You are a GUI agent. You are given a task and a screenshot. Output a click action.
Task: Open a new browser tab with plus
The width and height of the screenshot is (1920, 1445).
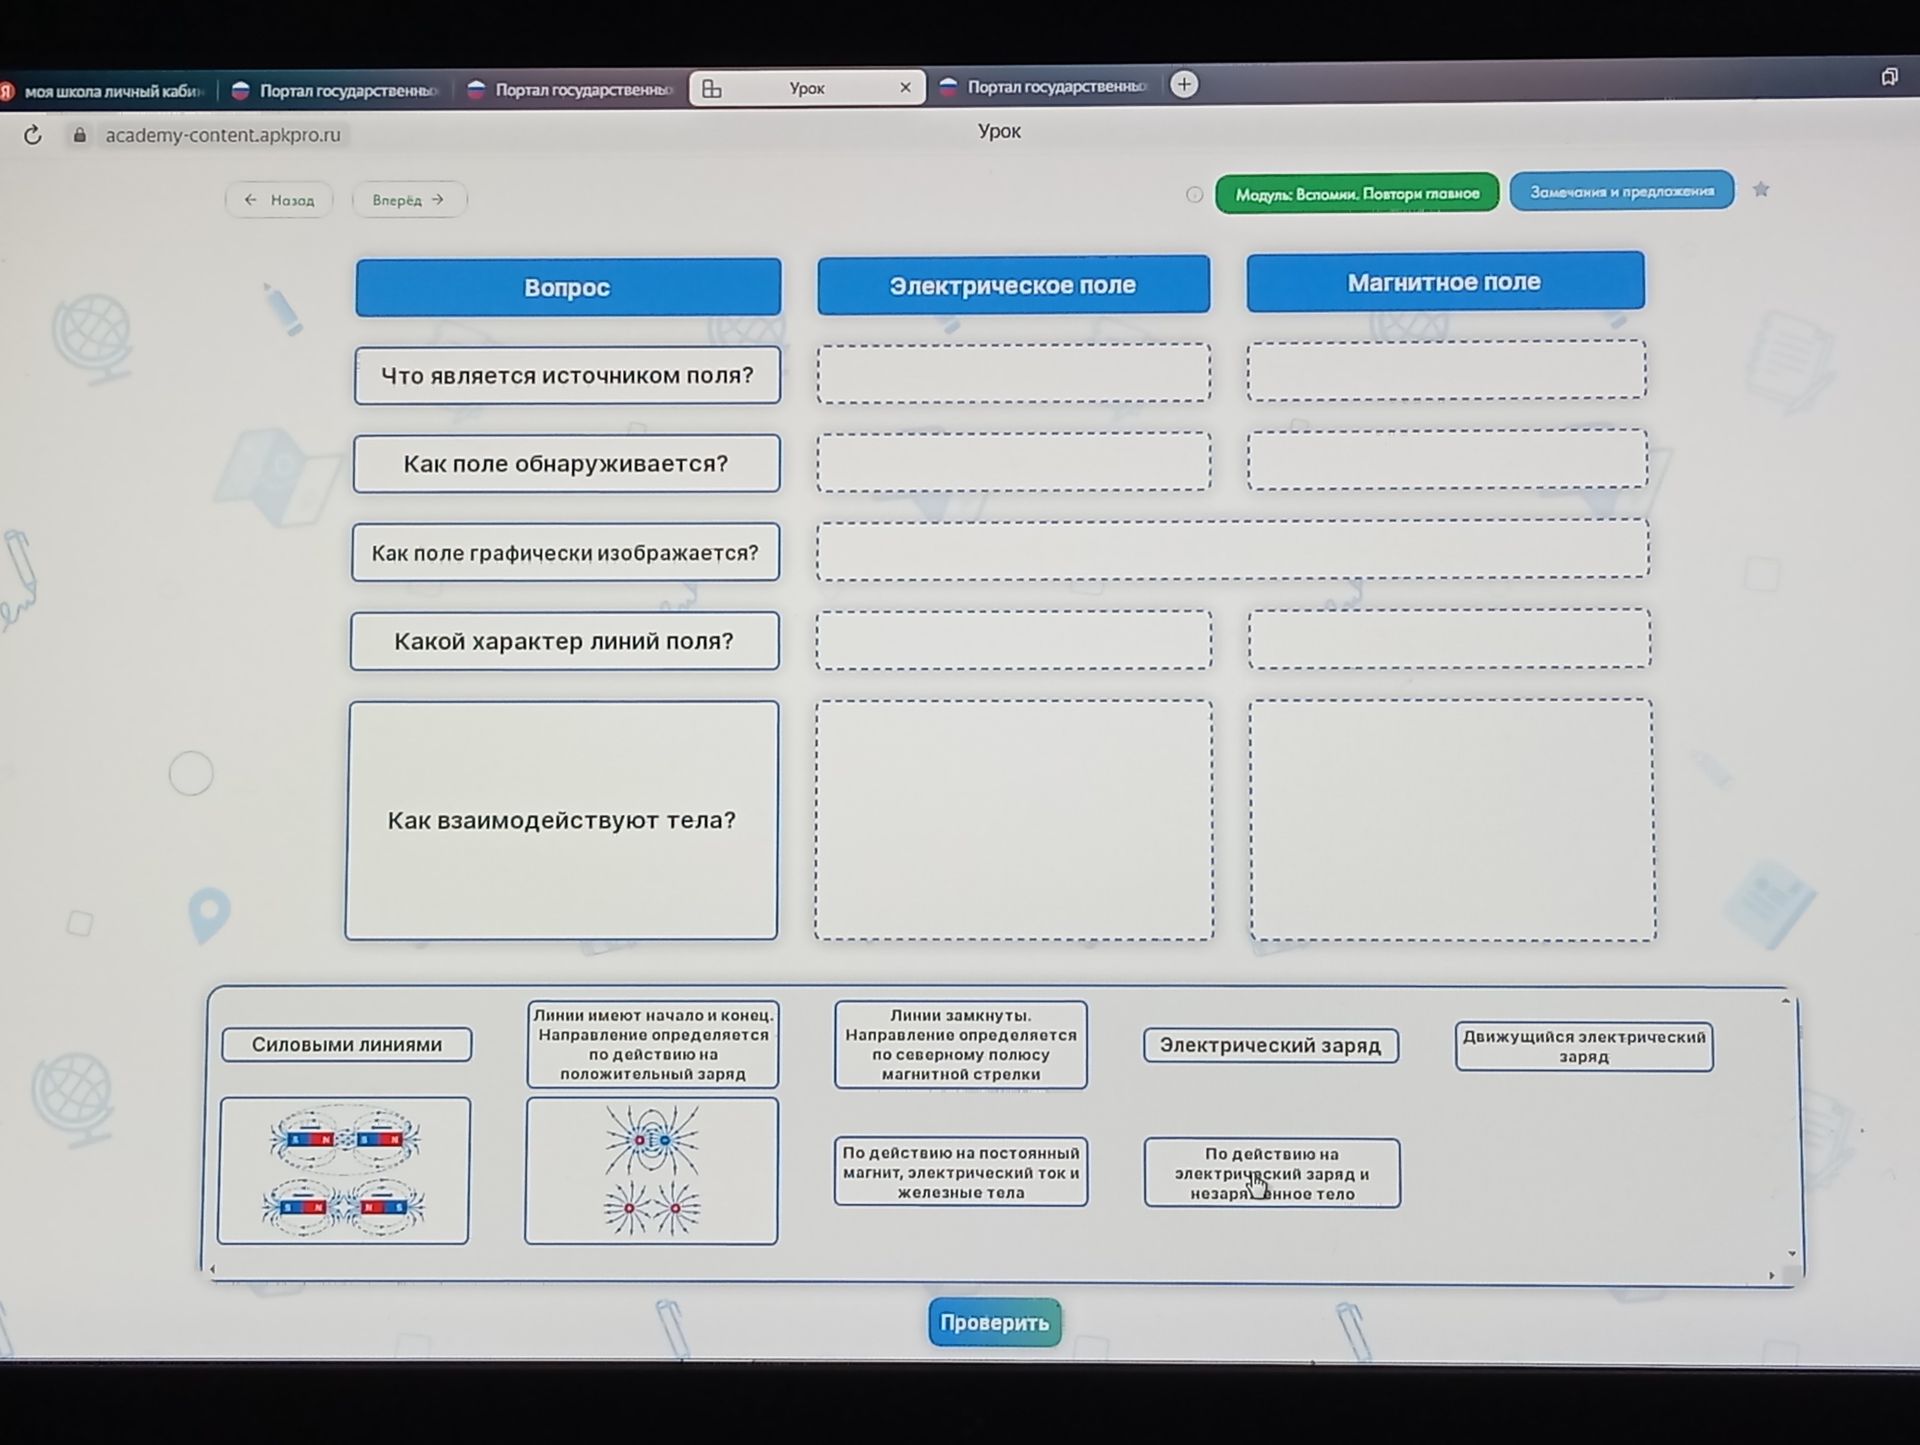[1184, 84]
